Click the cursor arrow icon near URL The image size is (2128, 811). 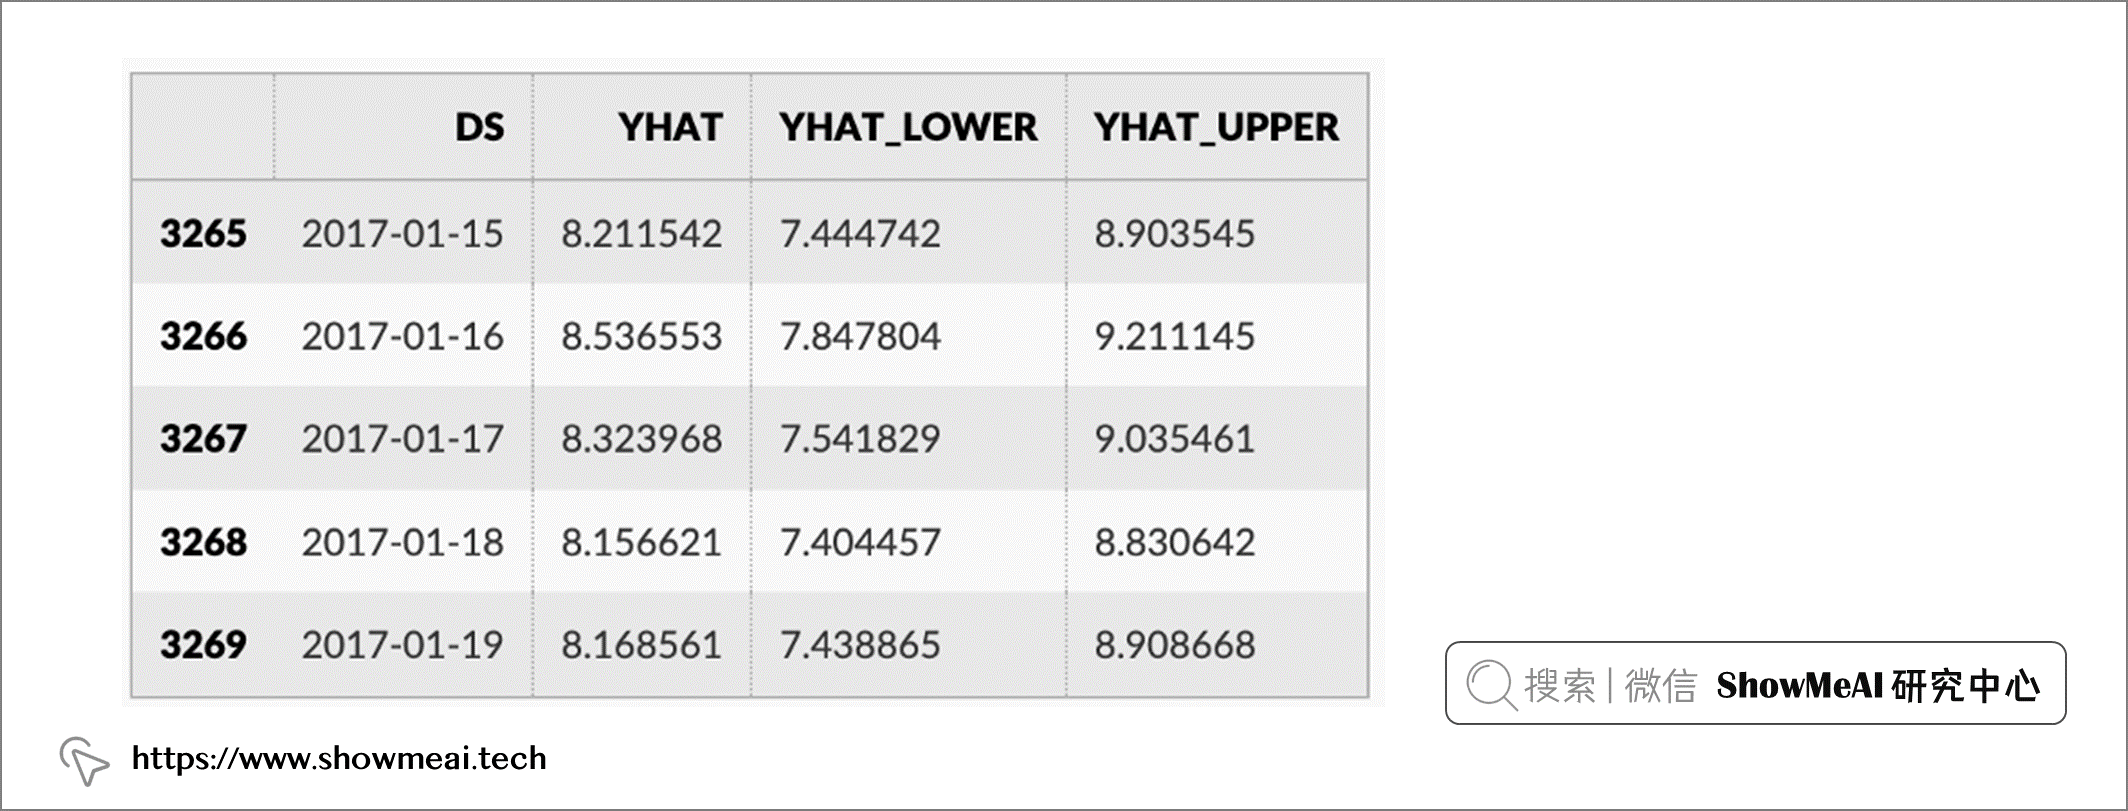(84, 761)
